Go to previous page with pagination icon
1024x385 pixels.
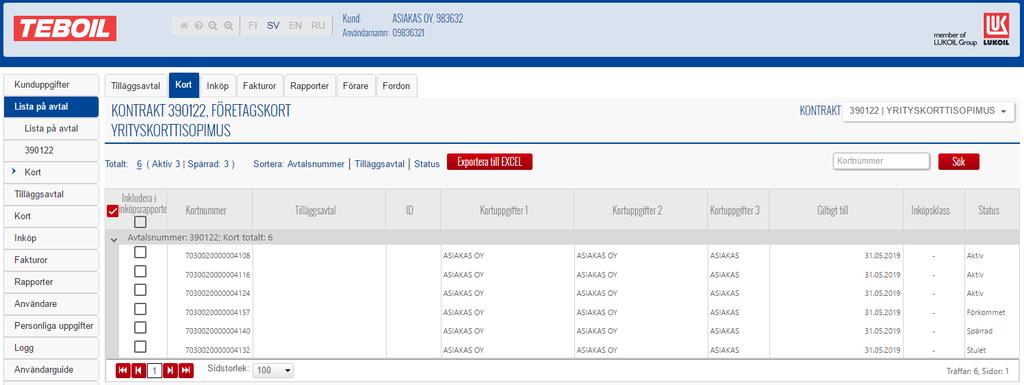click(138, 370)
